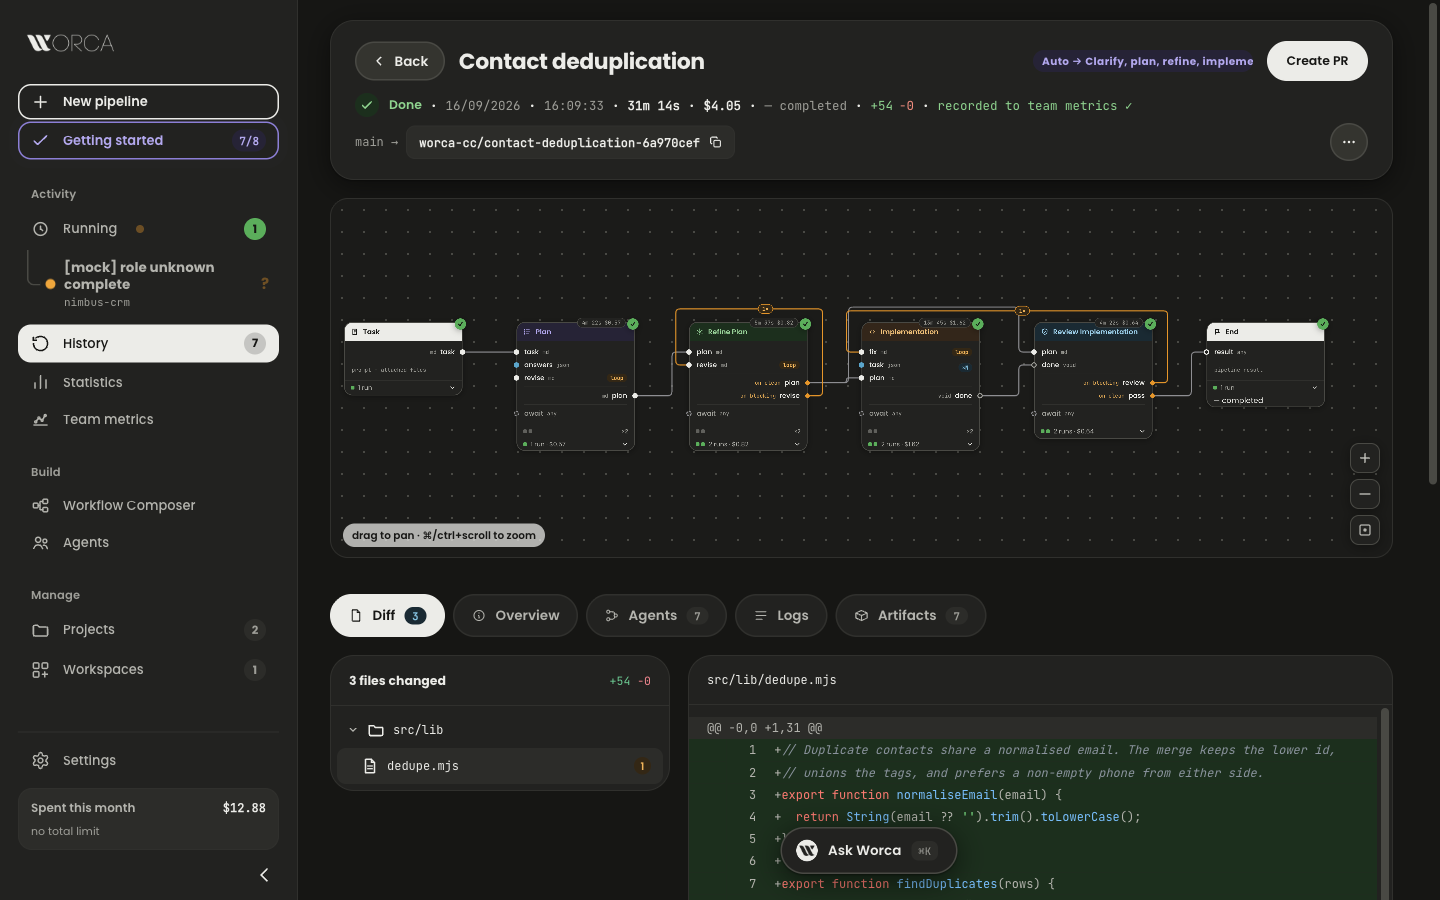Open the dedupe.mjs file in the diff list
Image resolution: width=1440 pixels, height=900 pixels.
coord(500,766)
